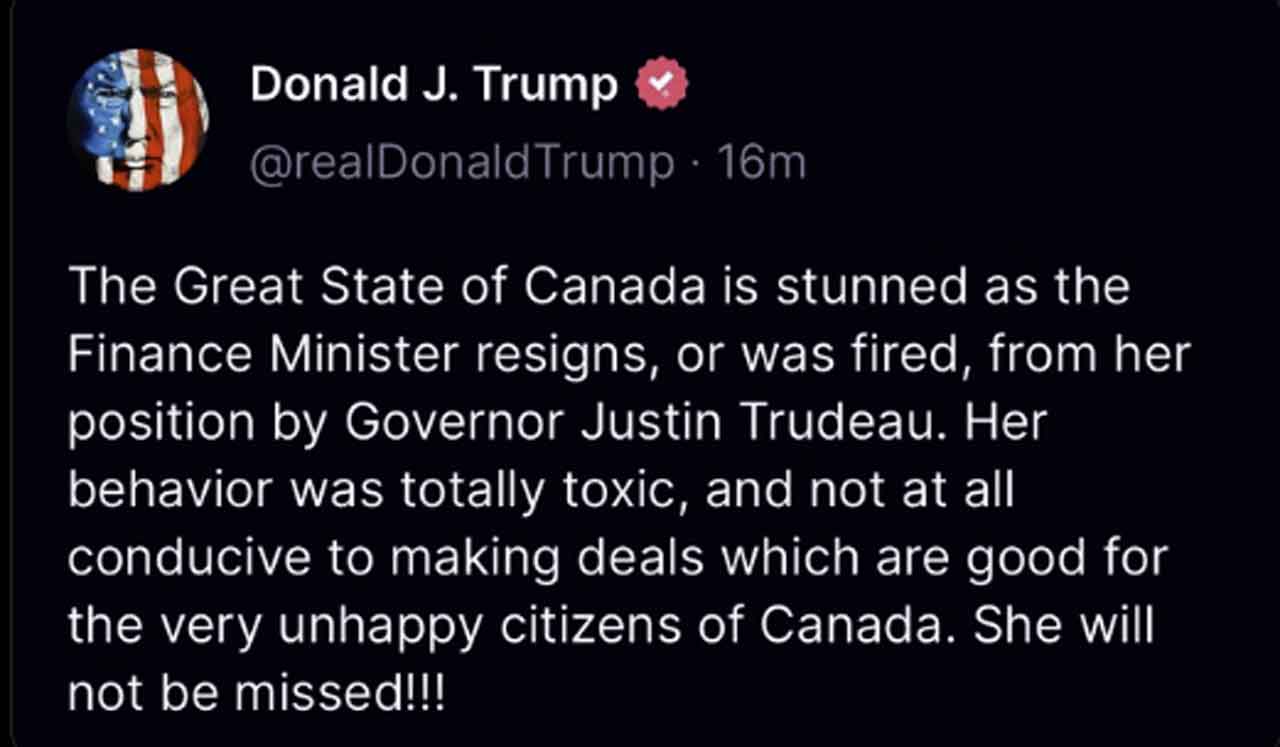Click the 16m post timestamp
1280x747 pixels.
coord(767,163)
